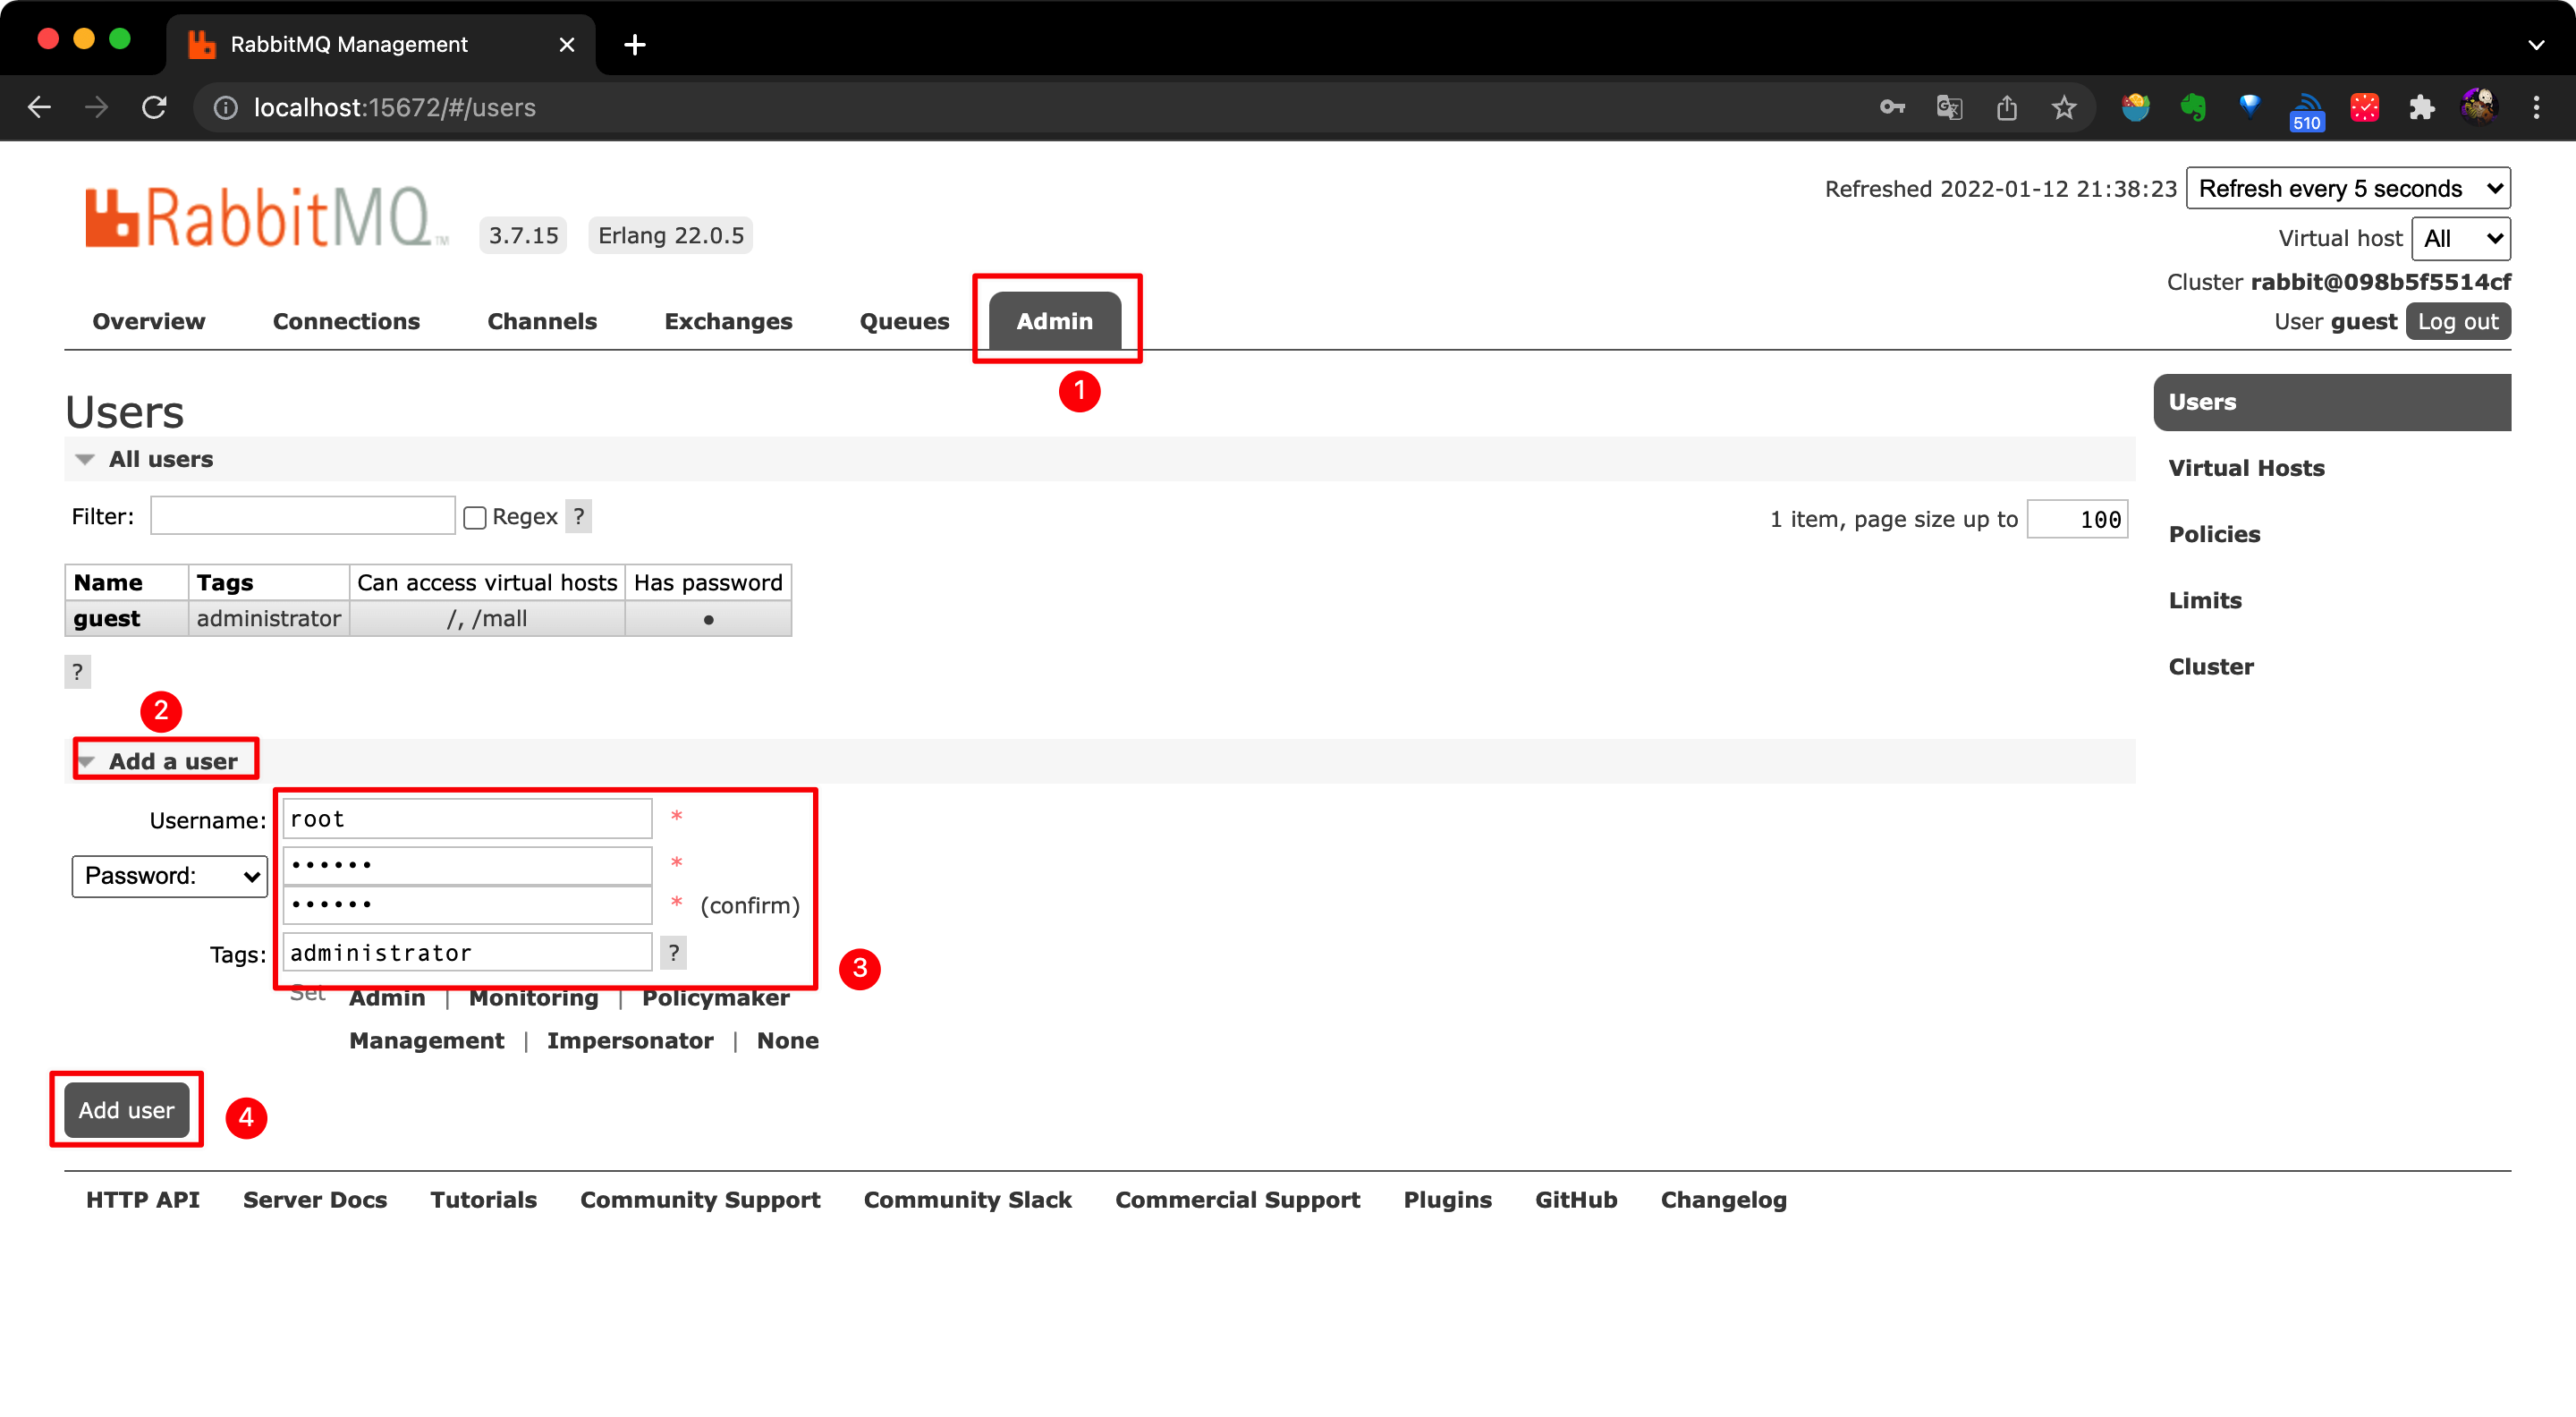The height and width of the screenshot is (1417, 2576).
Task: Open the Tutorials footer link
Action: 483,1200
